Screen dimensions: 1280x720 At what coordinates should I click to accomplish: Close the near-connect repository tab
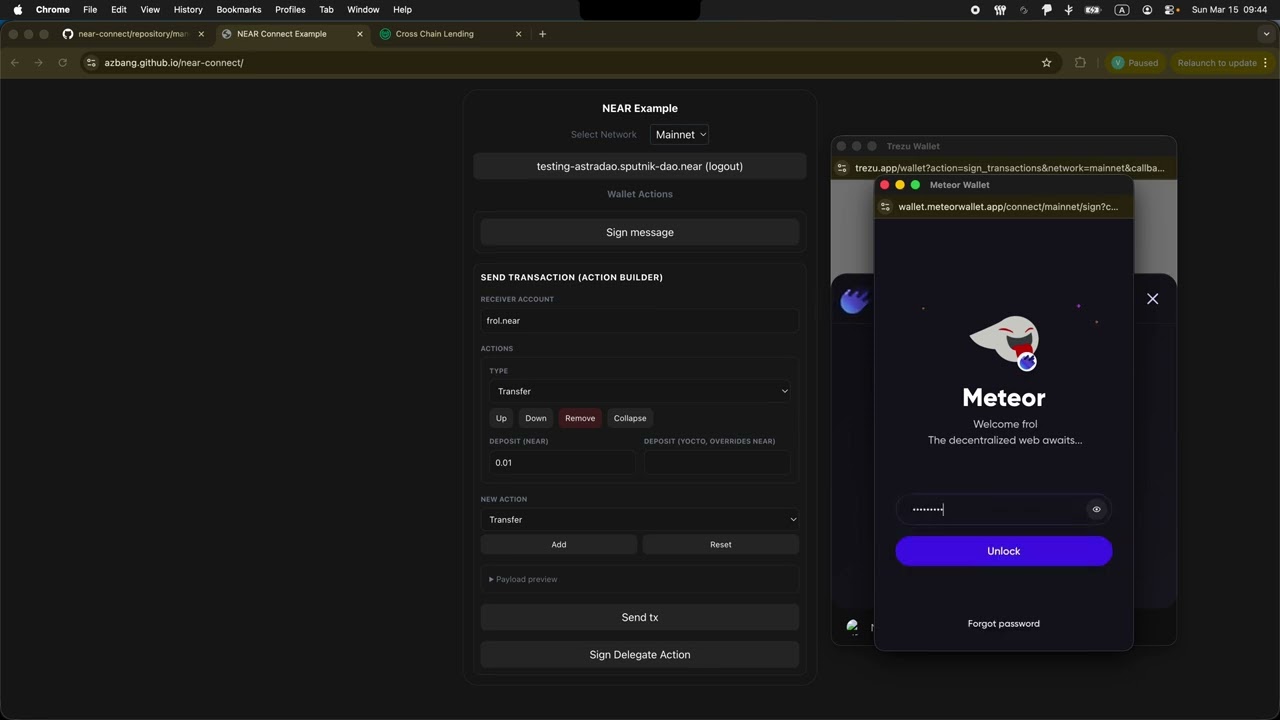(201, 34)
